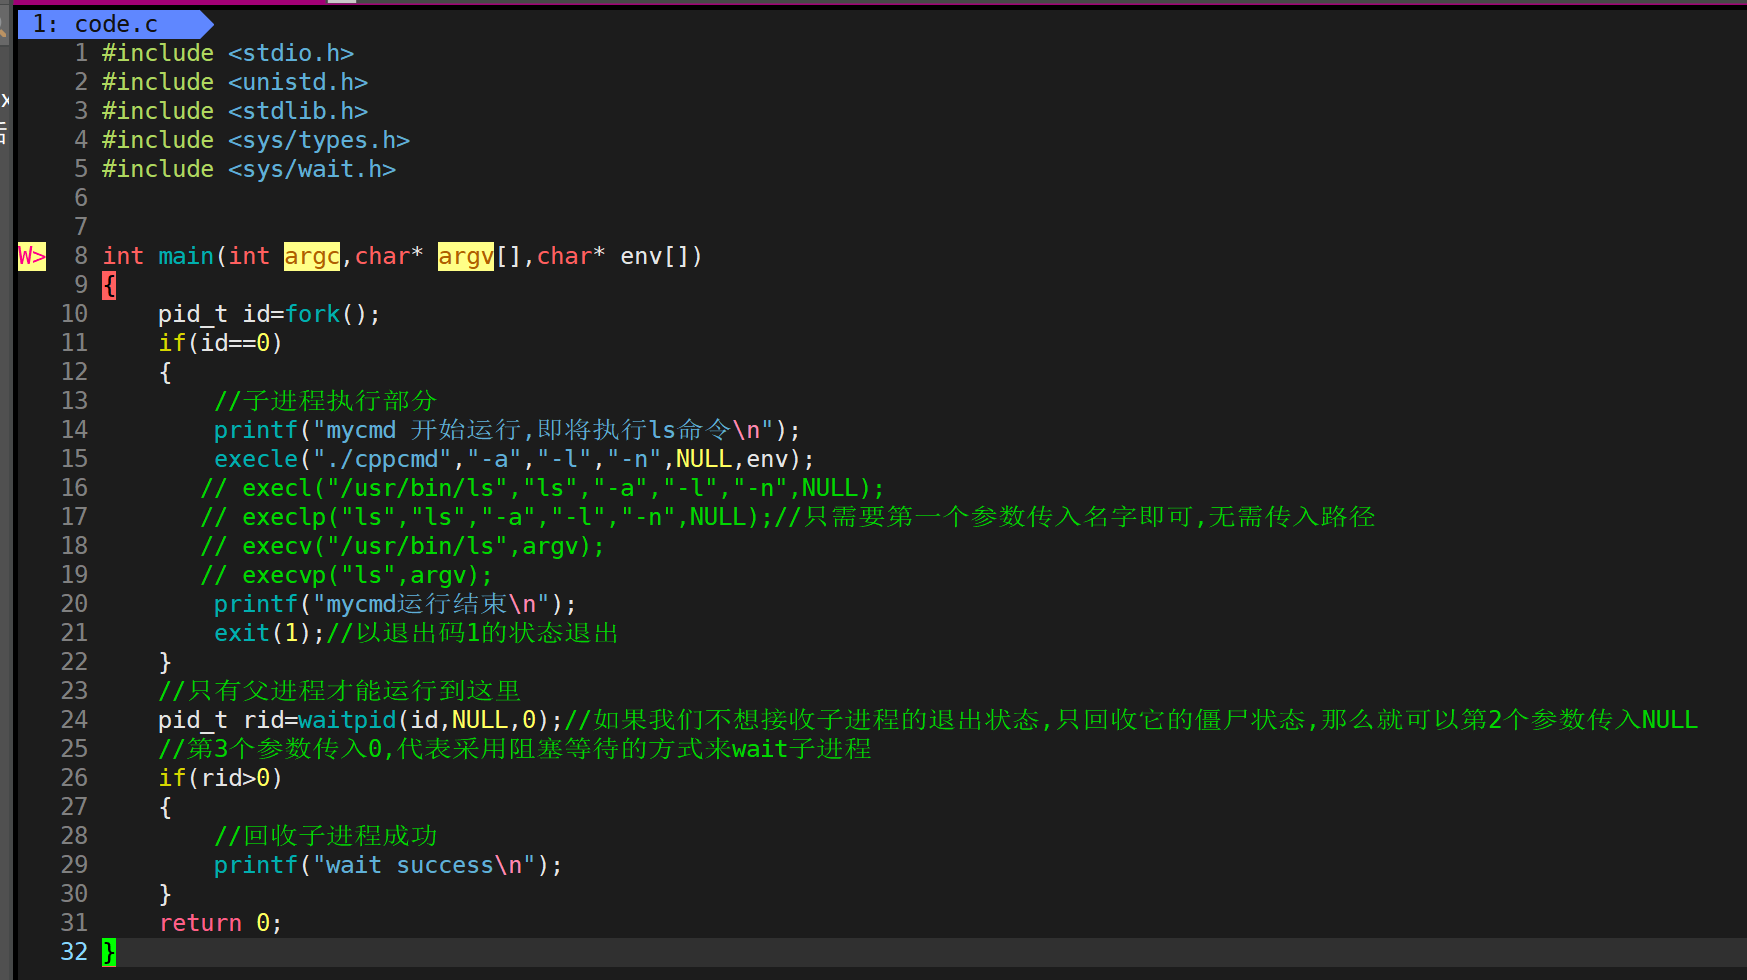Click the 回收子进程成功 comment
The width and height of the screenshot is (1747, 980).
tap(326, 836)
